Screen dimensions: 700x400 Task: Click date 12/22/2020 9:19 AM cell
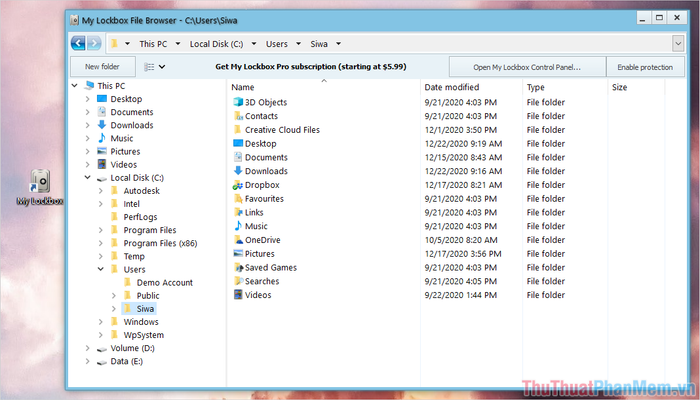(x=463, y=144)
